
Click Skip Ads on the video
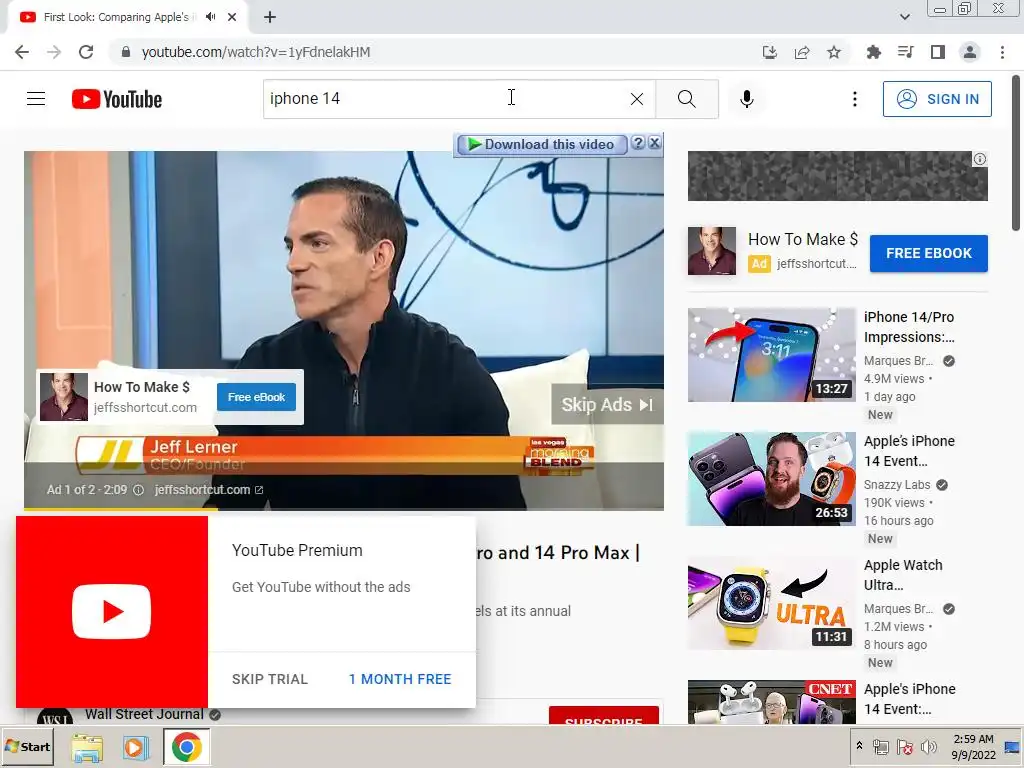pos(607,405)
